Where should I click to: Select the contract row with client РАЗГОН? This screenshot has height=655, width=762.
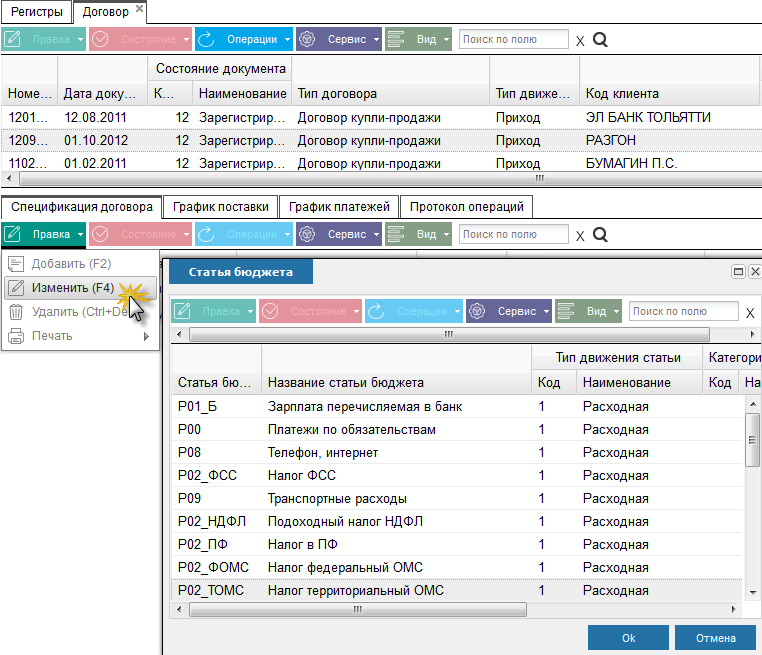pyautogui.click(x=381, y=141)
